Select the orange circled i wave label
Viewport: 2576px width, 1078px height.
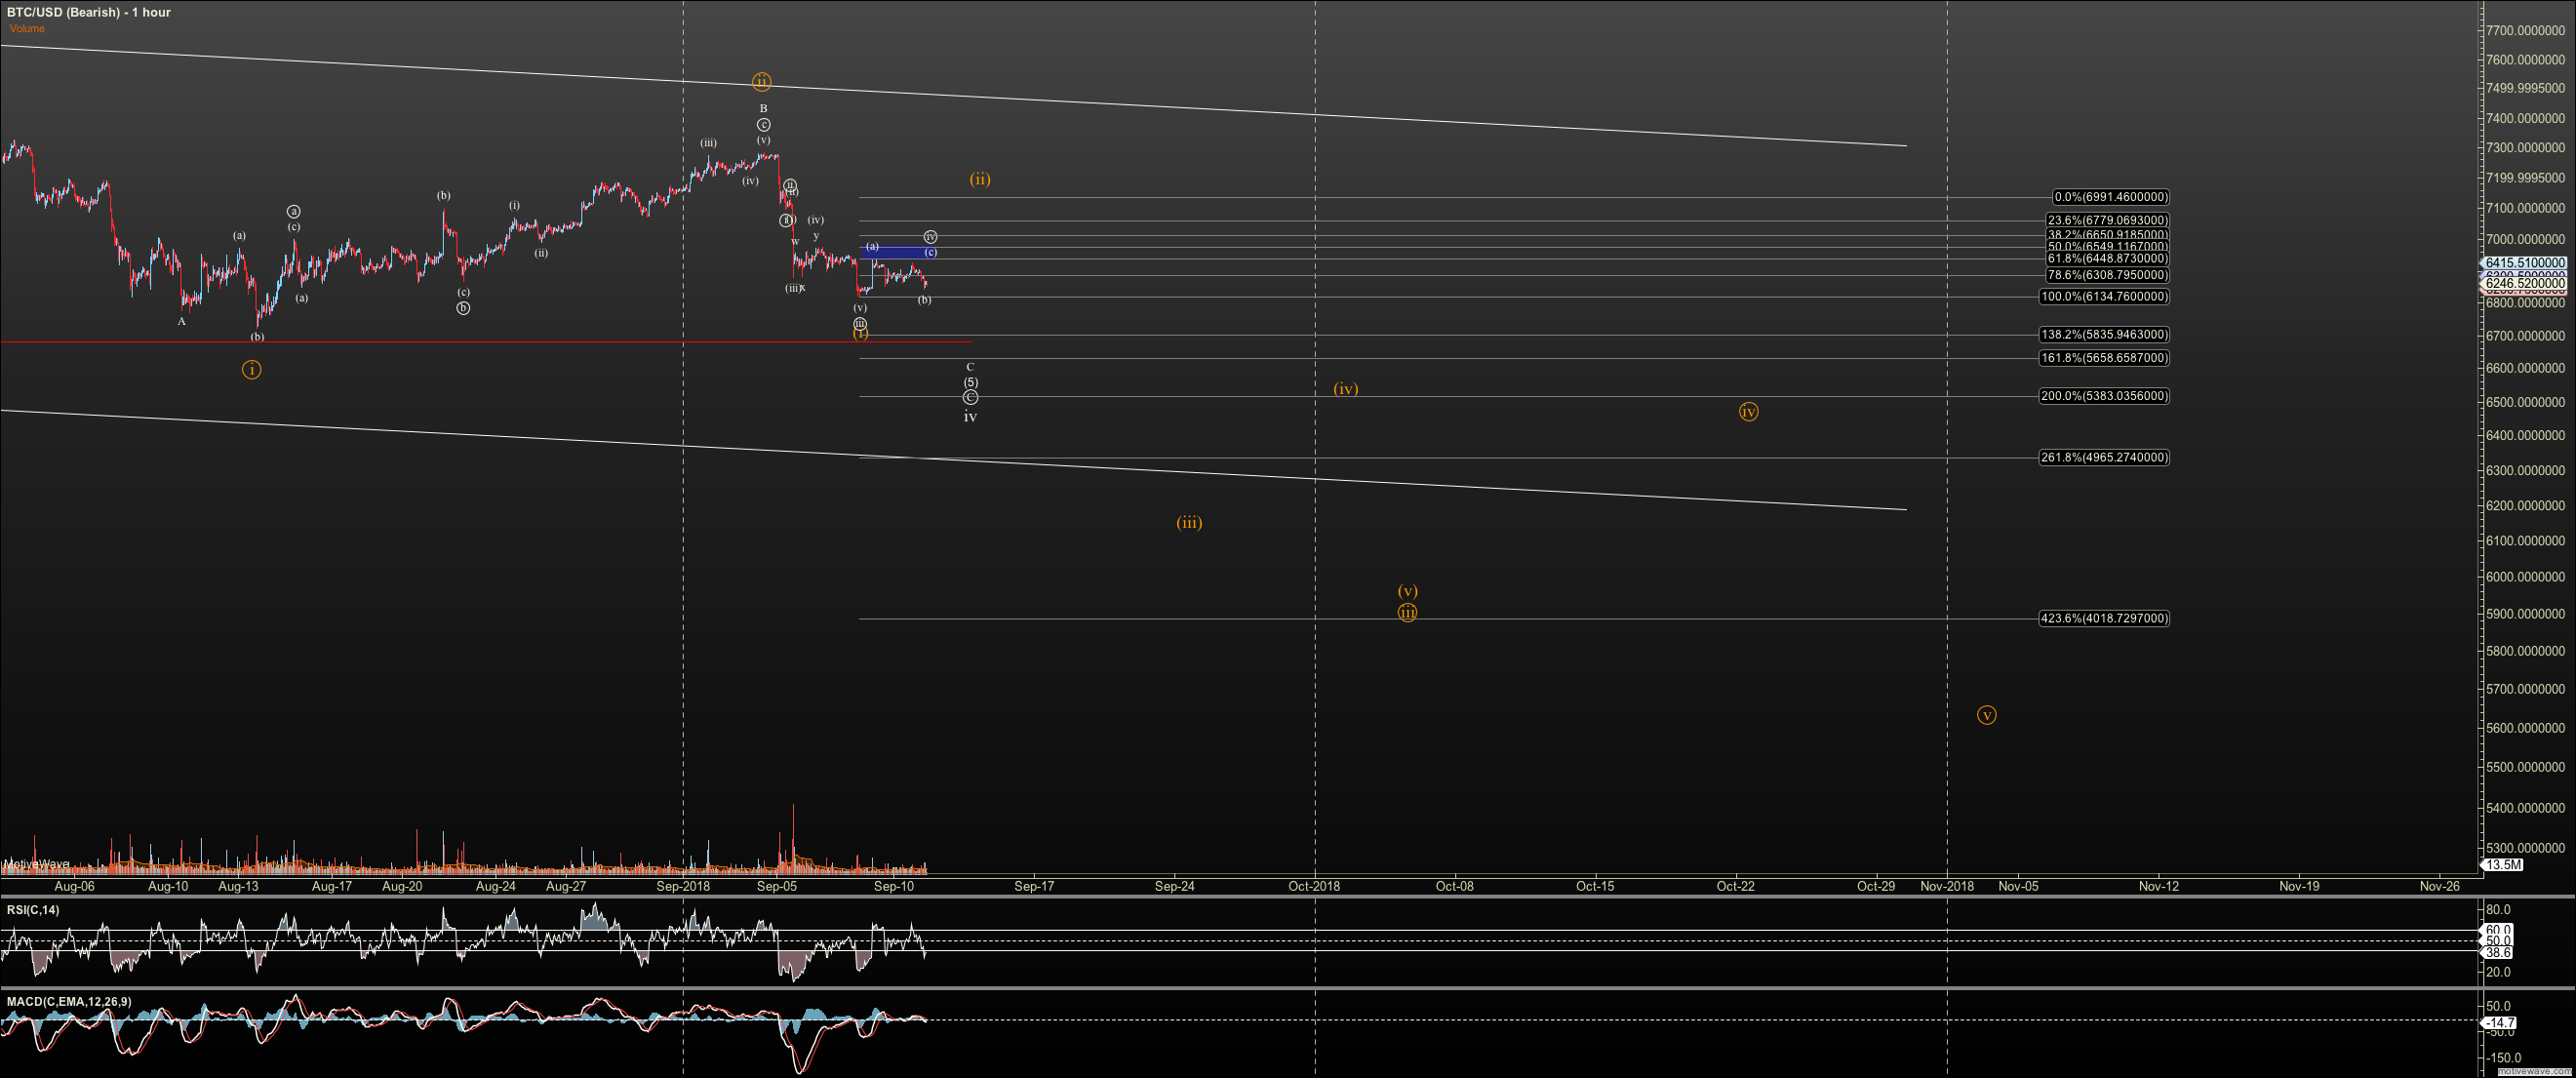click(251, 370)
